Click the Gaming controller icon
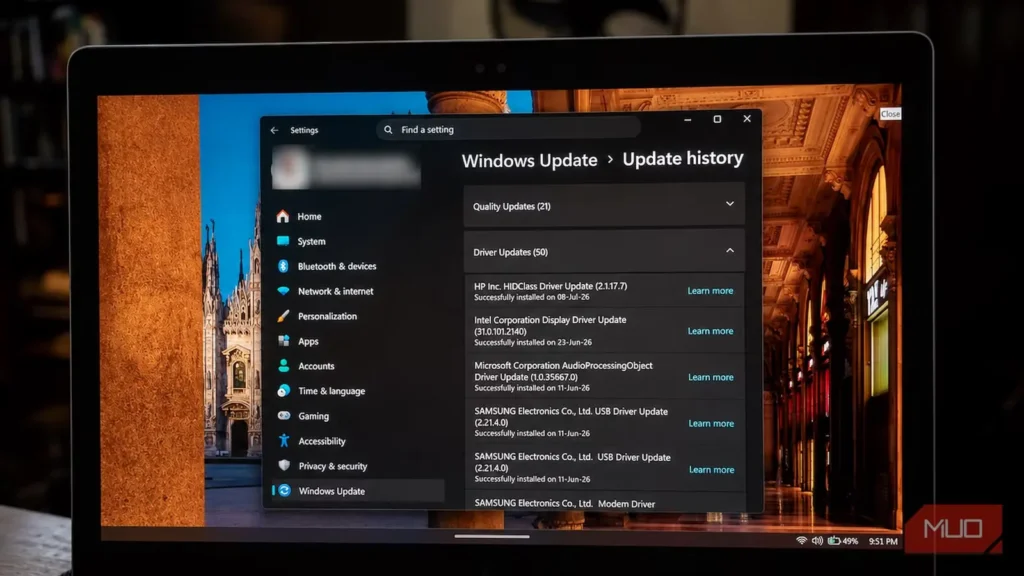Image resolution: width=1024 pixels, height=576 pixels. pyautogui.click(x=283, y=415)
